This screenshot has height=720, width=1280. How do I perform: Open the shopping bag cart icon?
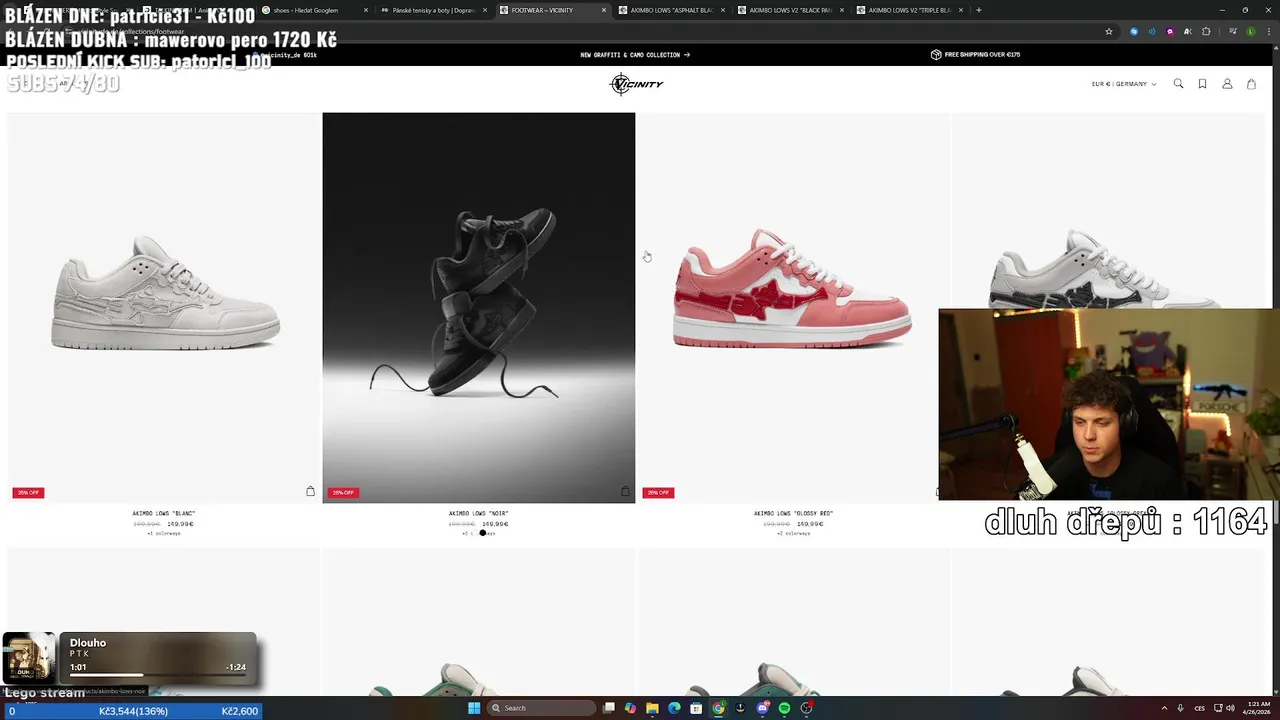tap(1251, 84)
